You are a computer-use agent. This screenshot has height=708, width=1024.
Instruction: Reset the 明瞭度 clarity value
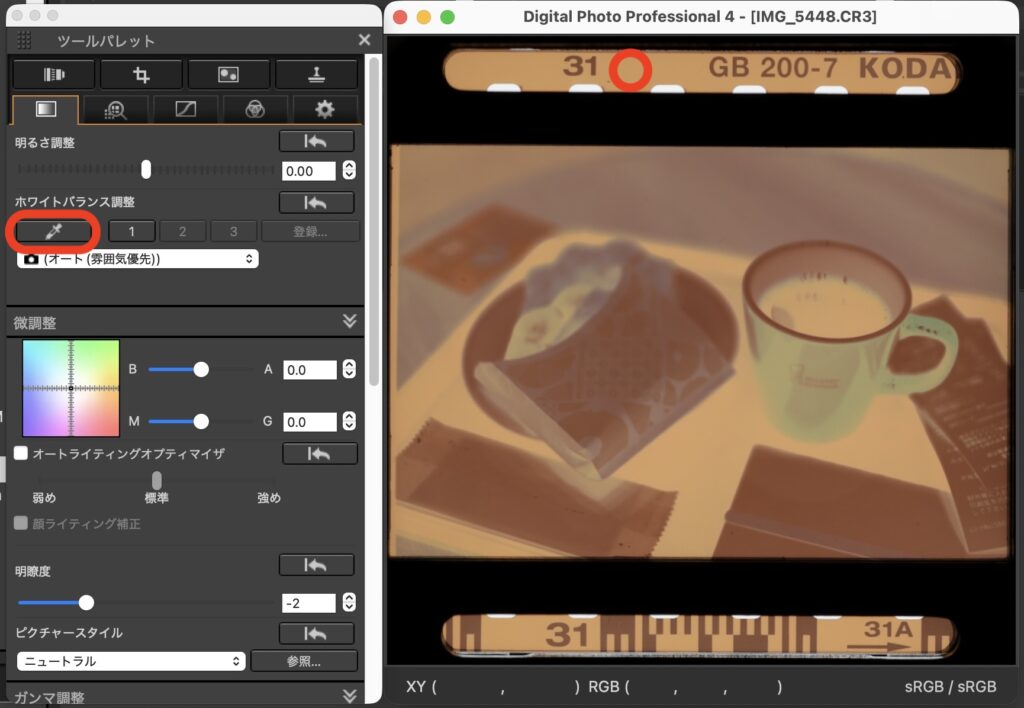tap(316, 565)
